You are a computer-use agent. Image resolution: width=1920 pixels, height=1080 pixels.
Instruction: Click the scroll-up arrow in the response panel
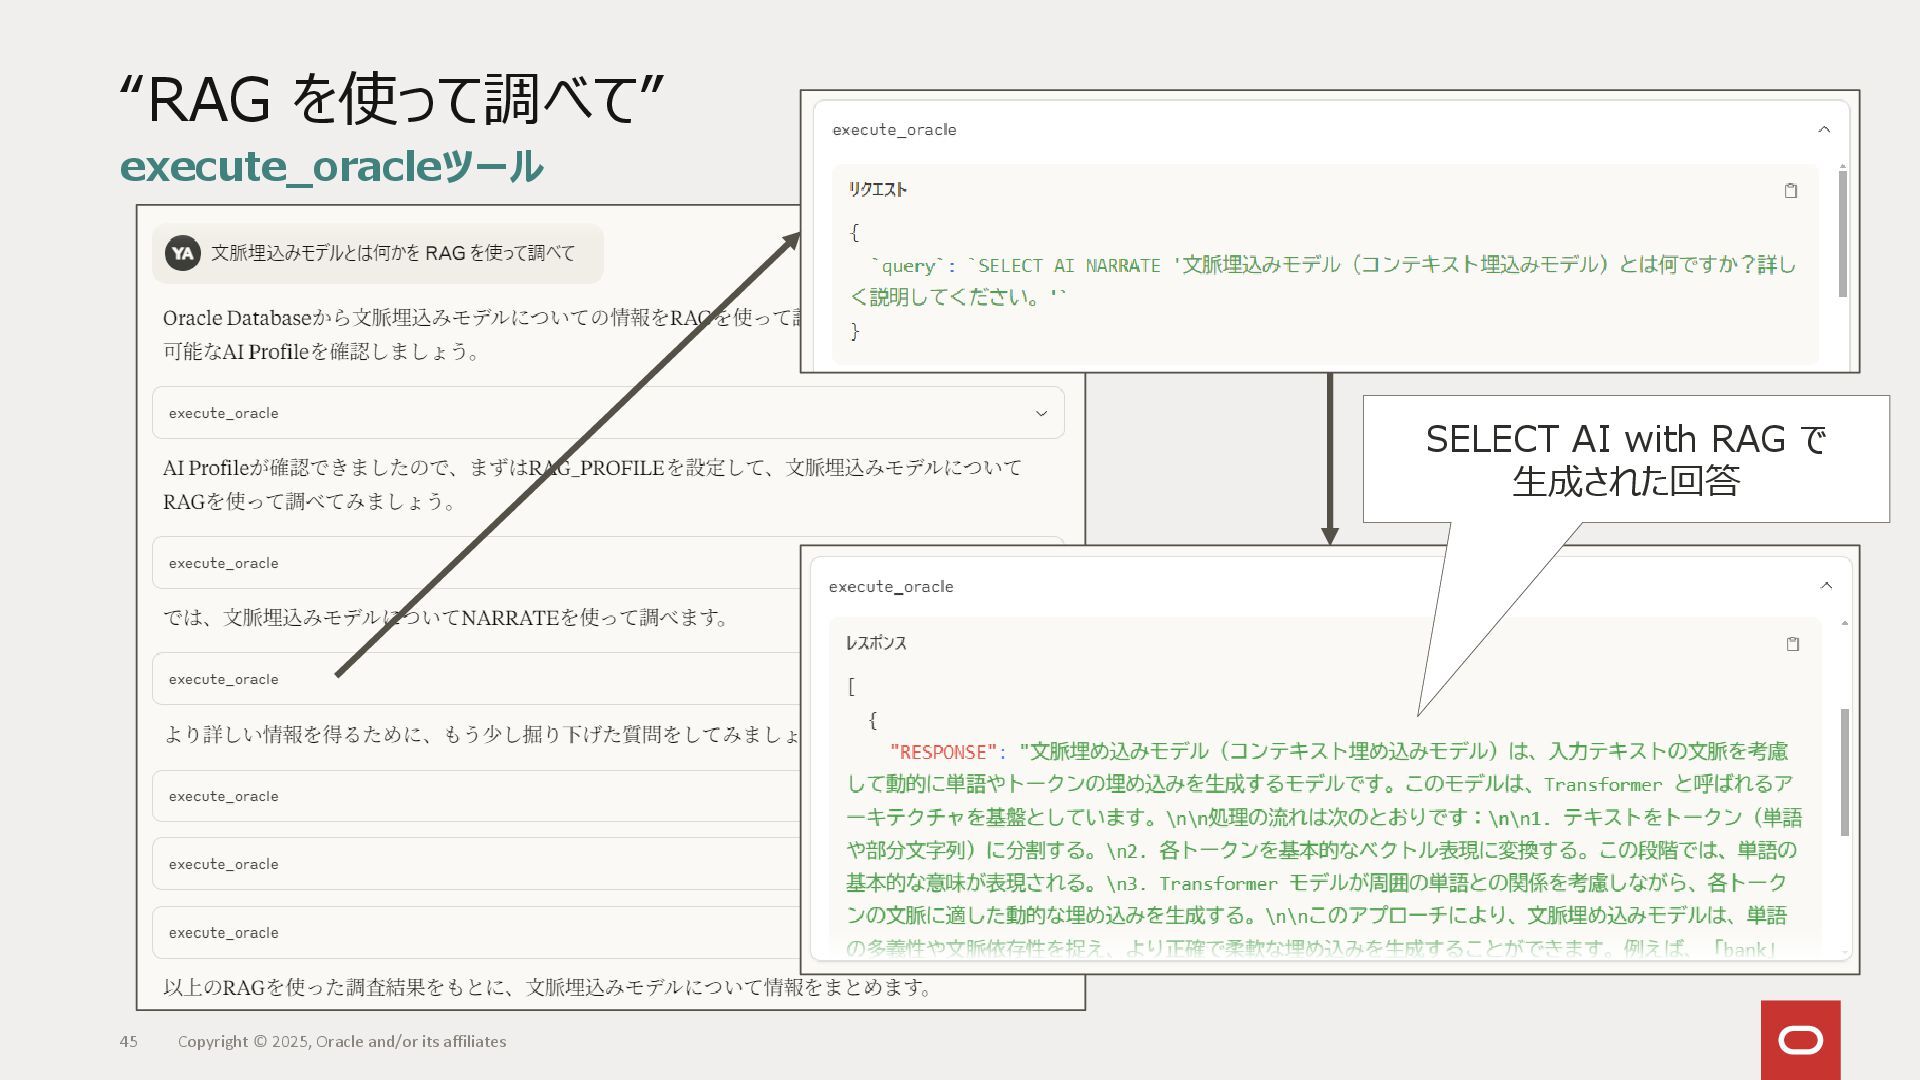(1845, 623)
